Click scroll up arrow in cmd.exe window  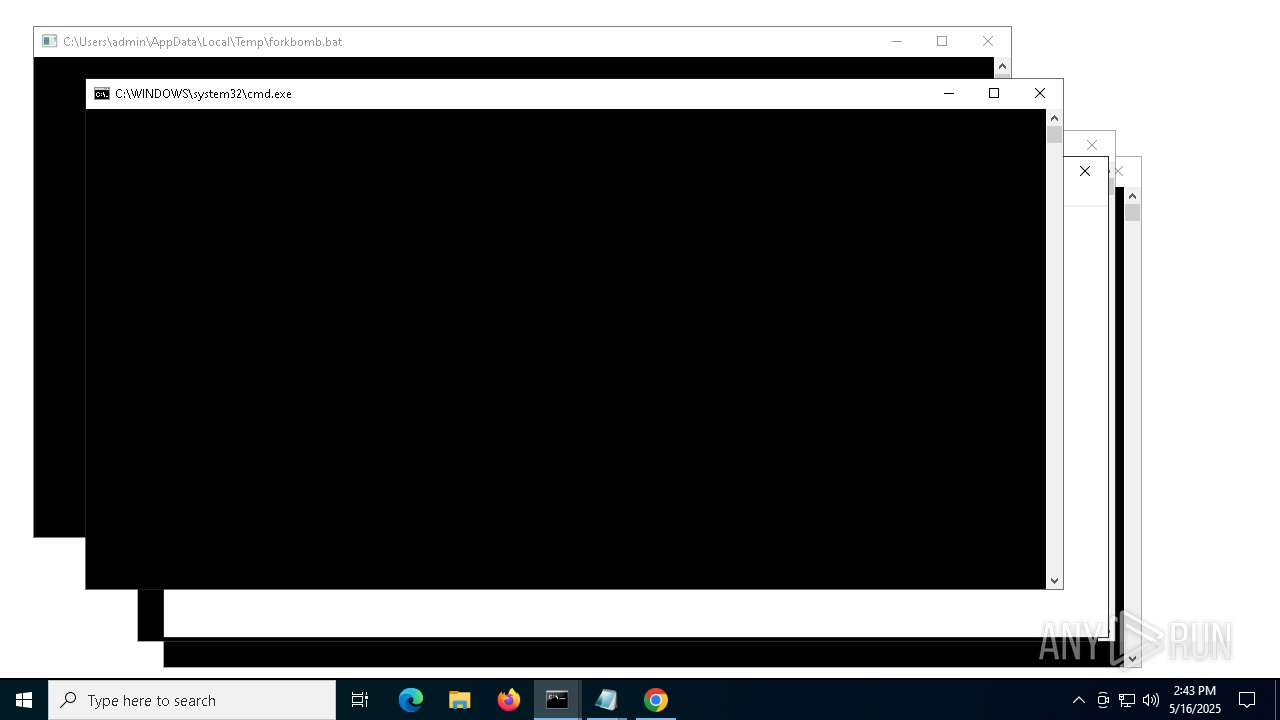pyautogui.click(x=1054, y=118)
